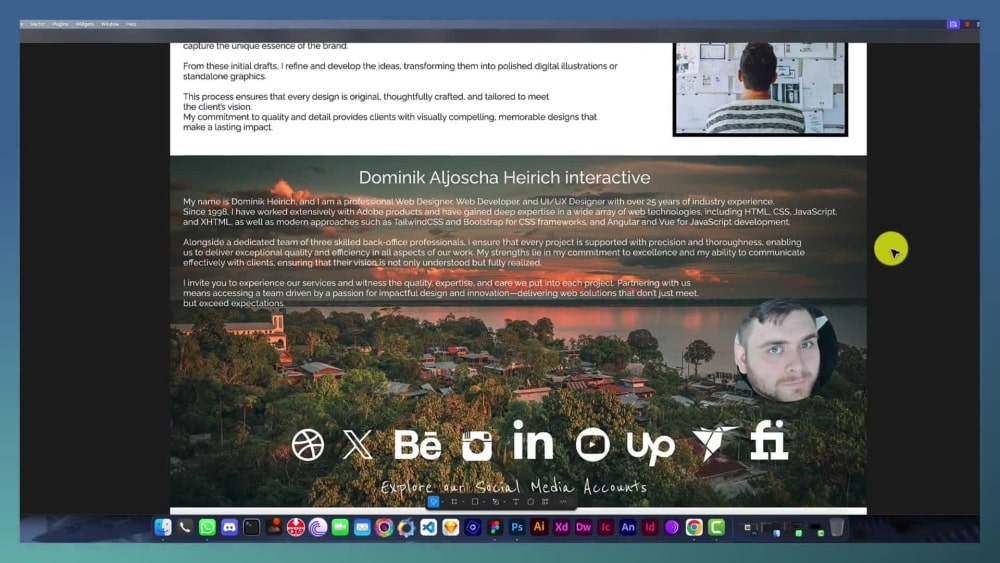1000x563 pixels.
Task: Select paragraph starting 'My name is Dominik Heirich'
Action: coord(510,212)
